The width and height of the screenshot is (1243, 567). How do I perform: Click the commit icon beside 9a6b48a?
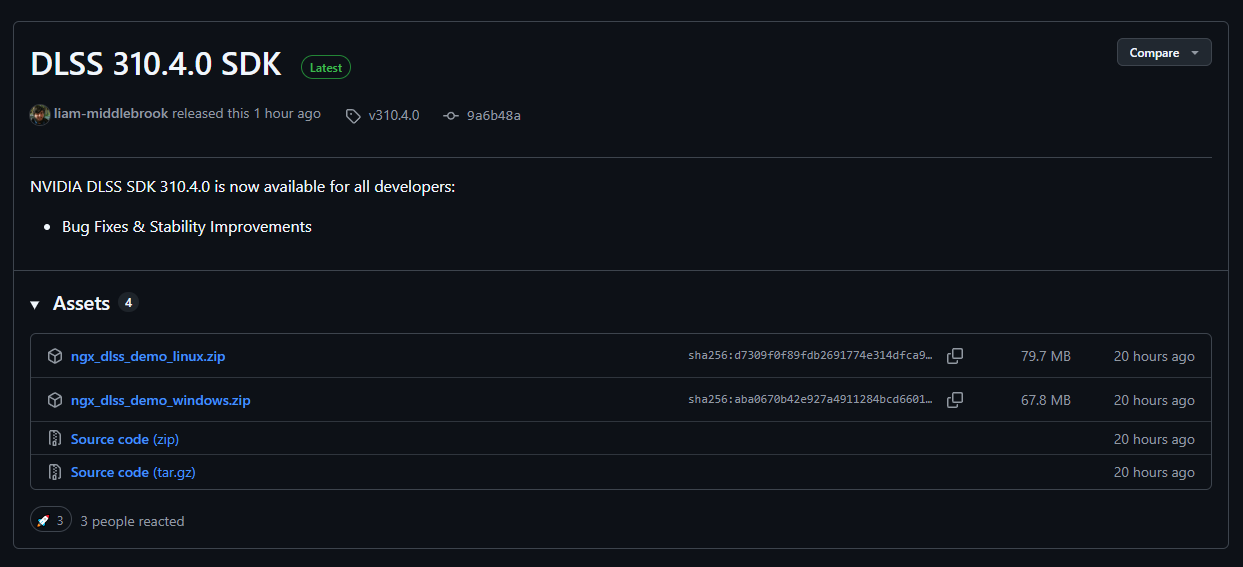[x=451, y=116]
